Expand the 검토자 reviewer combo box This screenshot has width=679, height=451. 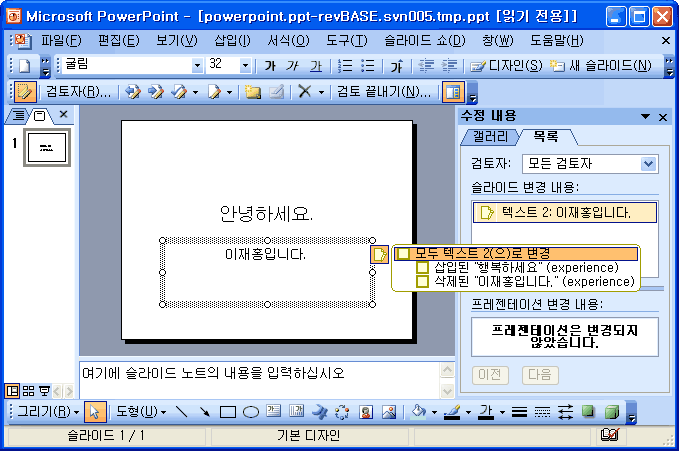coord(648,163)
